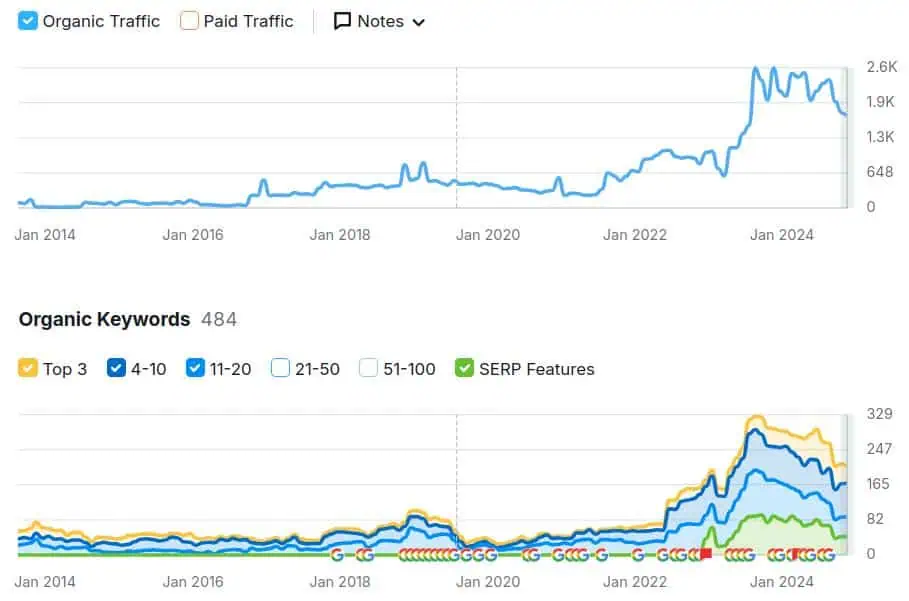
Task: Uncheck the Organic Traffic checkbox
Action: click(28, 21)
